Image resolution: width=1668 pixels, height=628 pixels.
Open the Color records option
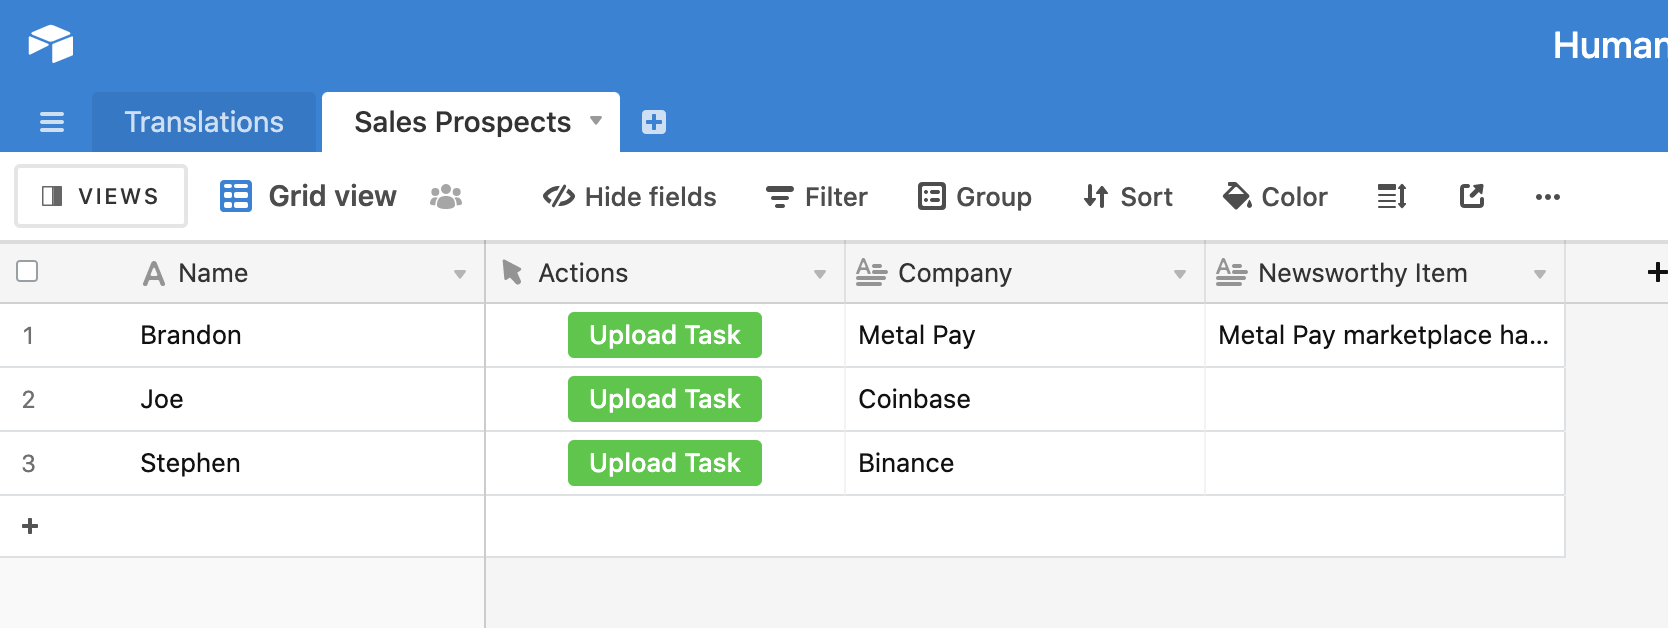1276,197
